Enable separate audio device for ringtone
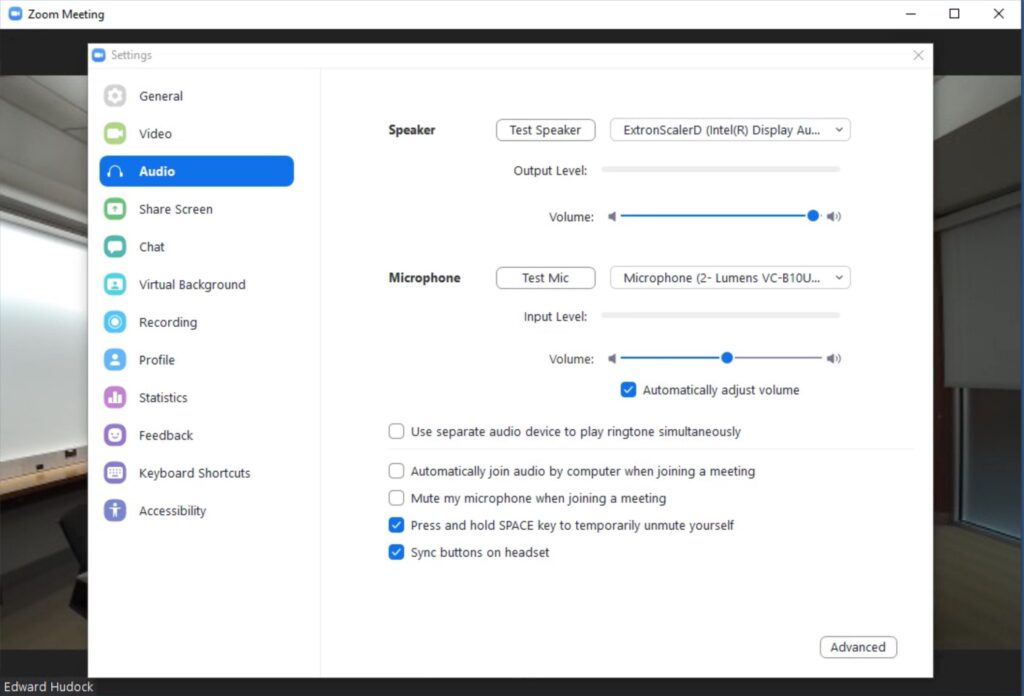Screen dimensions: 1024x696 click(x=396, y=432)
